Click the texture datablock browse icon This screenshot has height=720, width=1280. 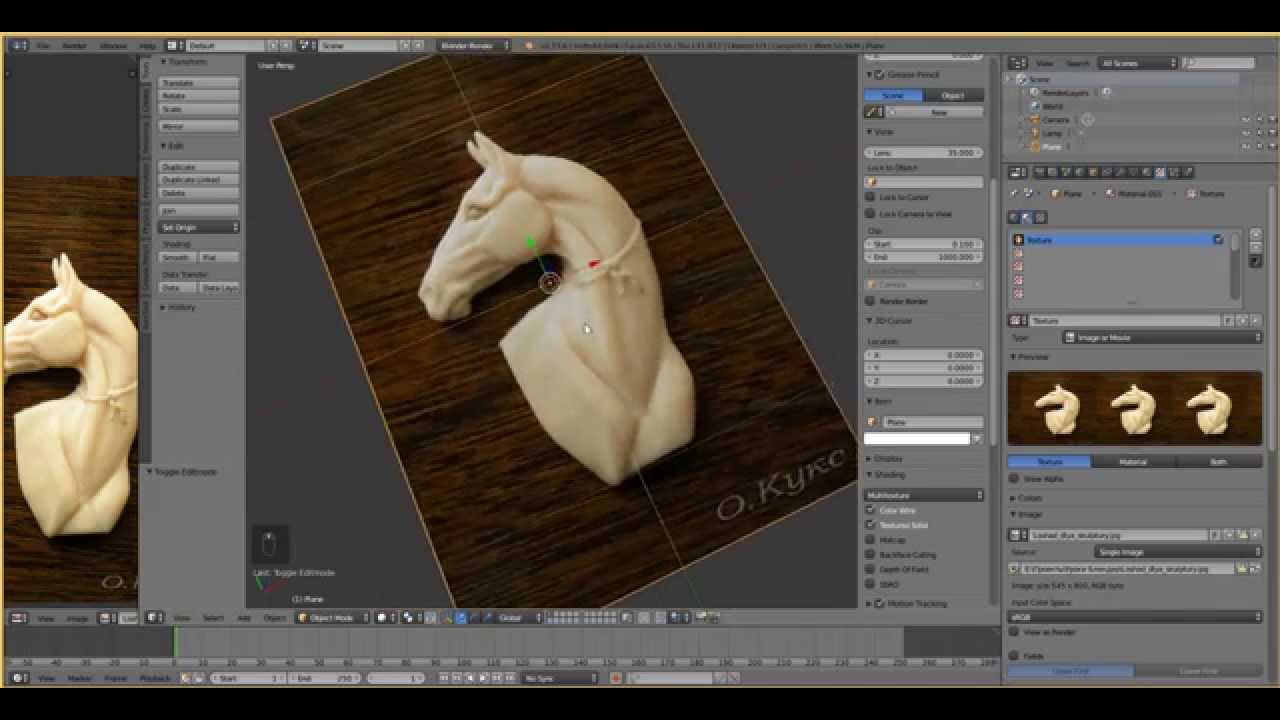[1018, 321]
